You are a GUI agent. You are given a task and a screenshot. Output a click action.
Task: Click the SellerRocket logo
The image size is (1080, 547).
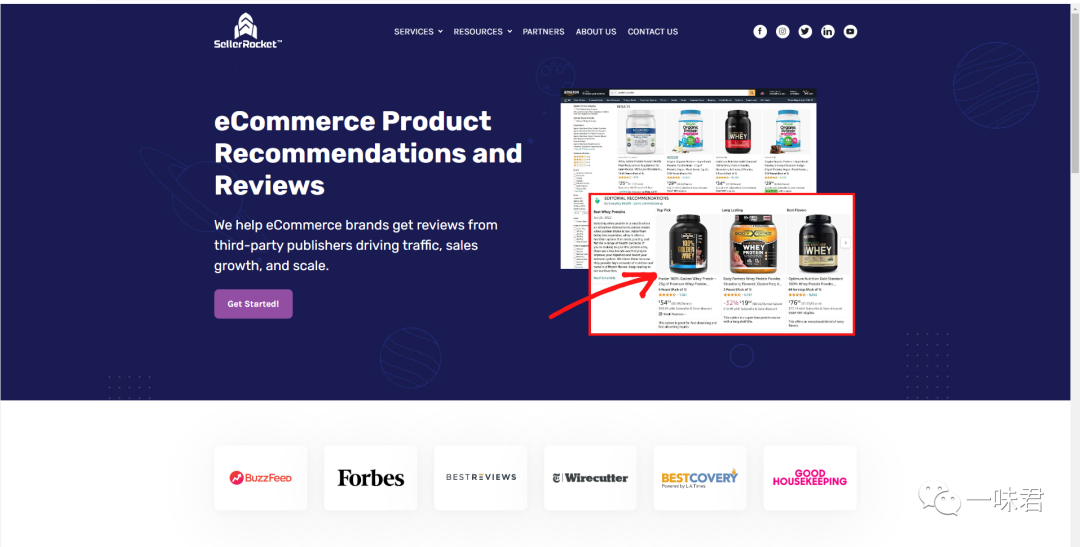248,31
